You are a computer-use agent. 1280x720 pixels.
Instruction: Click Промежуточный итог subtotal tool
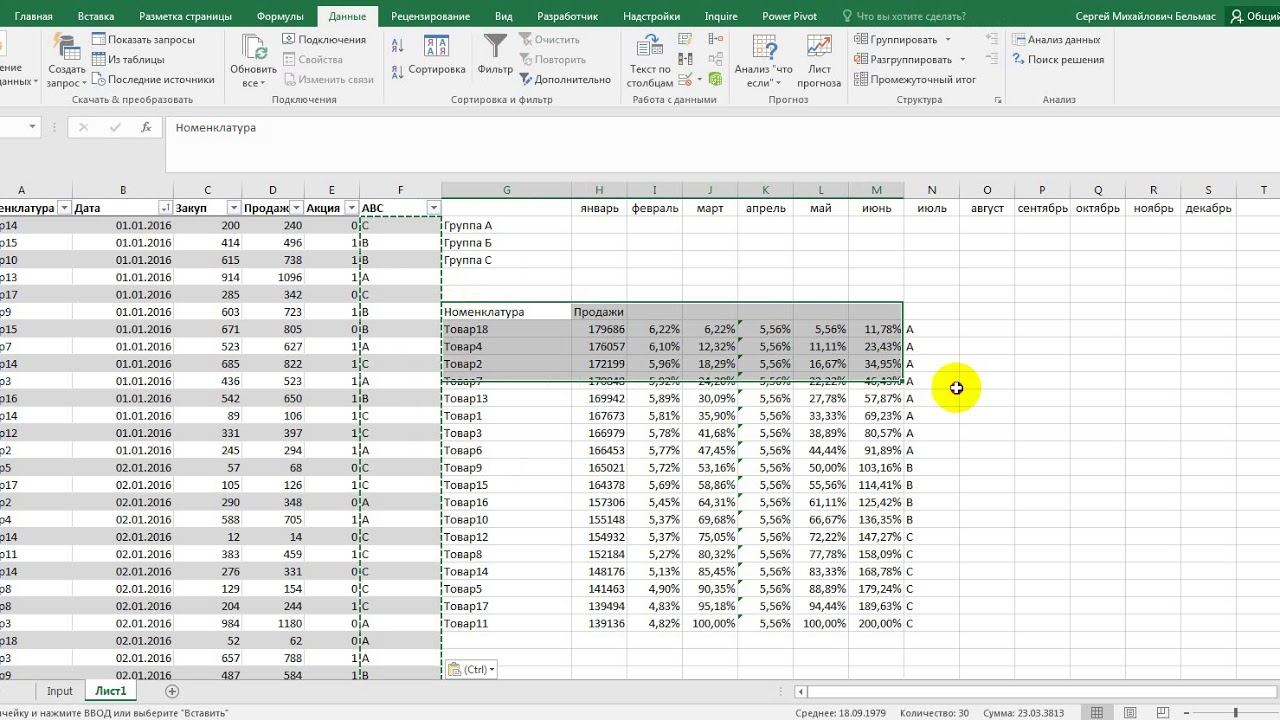(x=914, y=79)
